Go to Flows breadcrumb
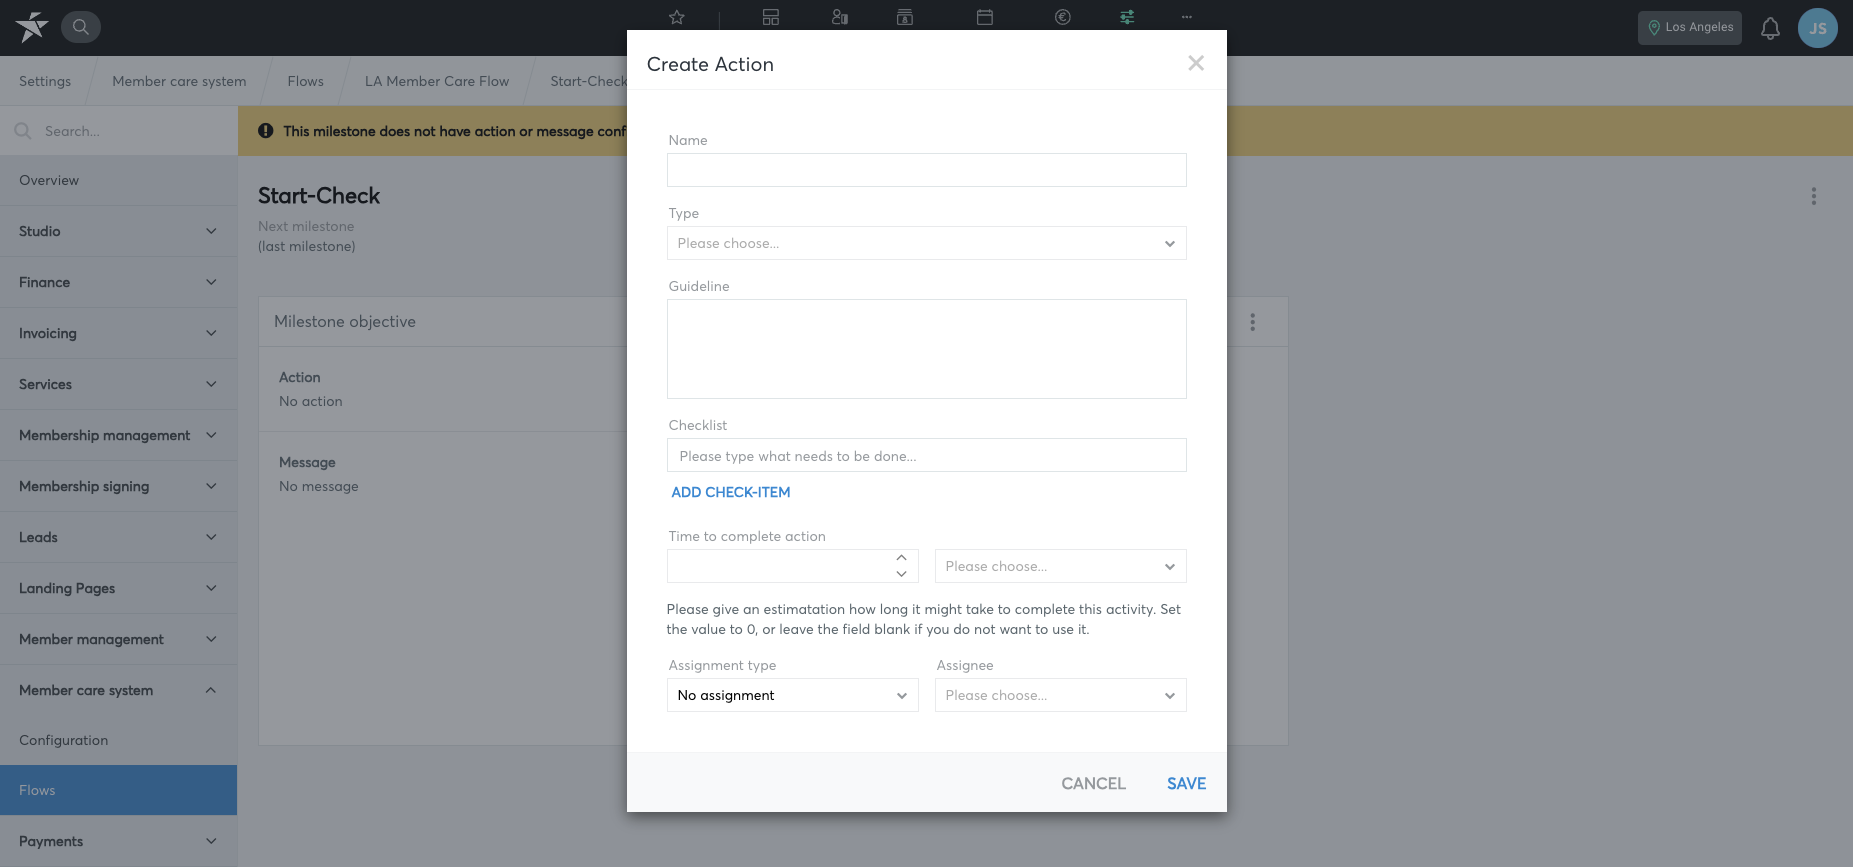The image size is (1853, 867). [x=305, y=81]
